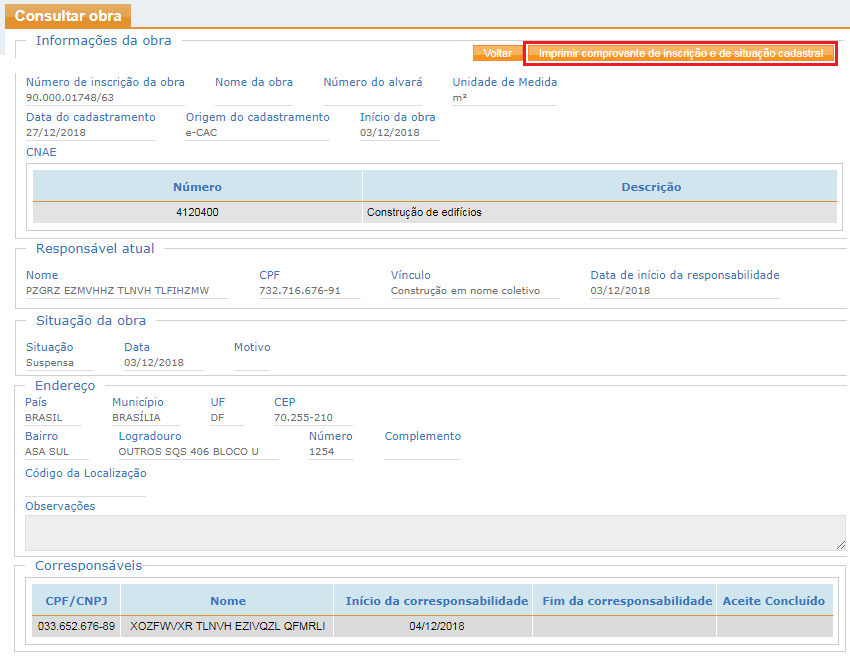Select the Consultar obra tab
Viewport: 850px width, 656px height.
[x=68, y=14]
